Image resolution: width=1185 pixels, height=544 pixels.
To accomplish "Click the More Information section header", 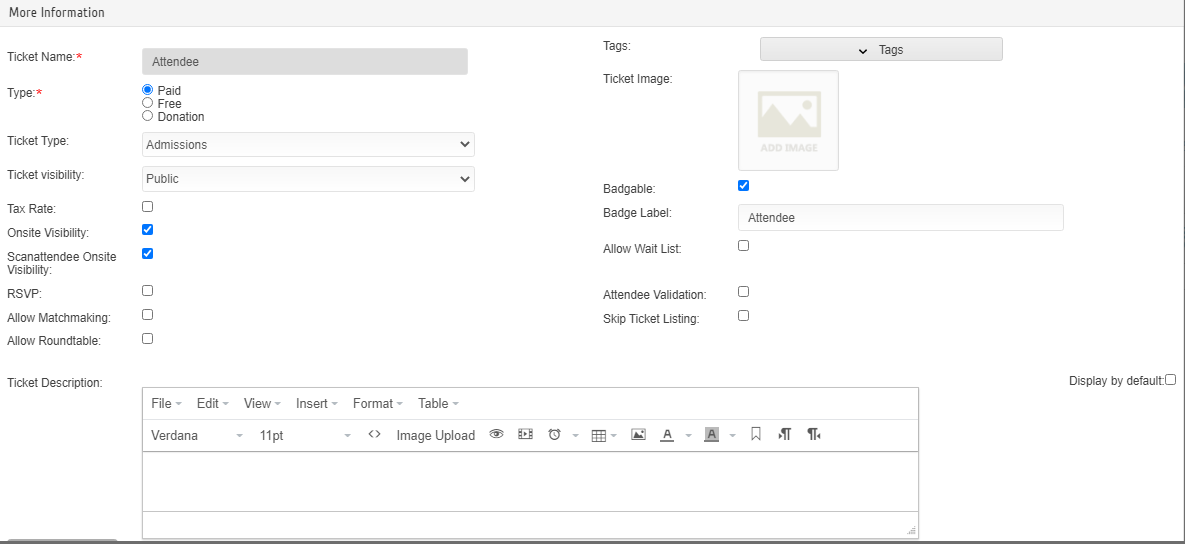I will [x=57, y=13].
